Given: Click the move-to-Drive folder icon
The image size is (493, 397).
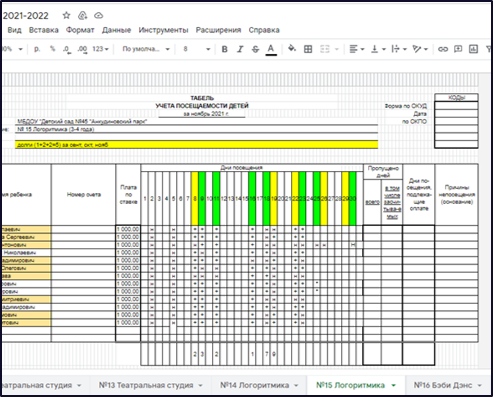Looking at the screenshot, I should 82,15.
